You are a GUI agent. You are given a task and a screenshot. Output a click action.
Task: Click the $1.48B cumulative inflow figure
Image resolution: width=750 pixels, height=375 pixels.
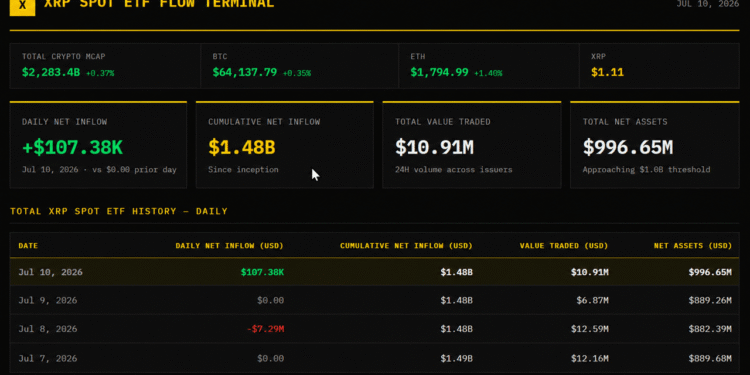pos(242,148)
